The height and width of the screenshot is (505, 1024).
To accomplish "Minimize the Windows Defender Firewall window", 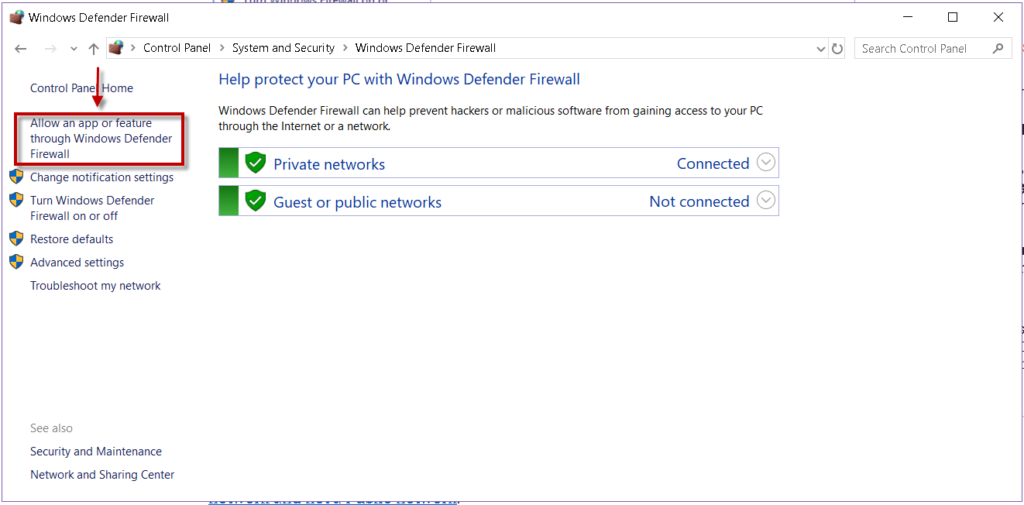I will coord(907,18).
